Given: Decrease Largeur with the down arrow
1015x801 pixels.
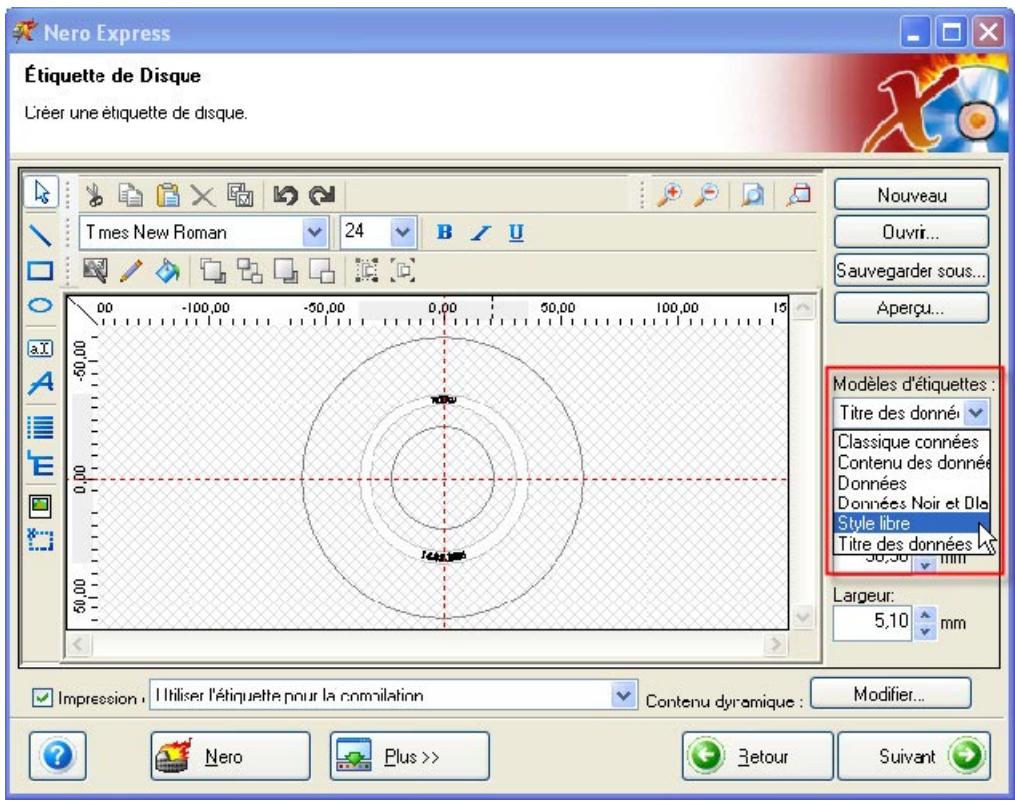Looking at the screenshot, I should (925, 631).
